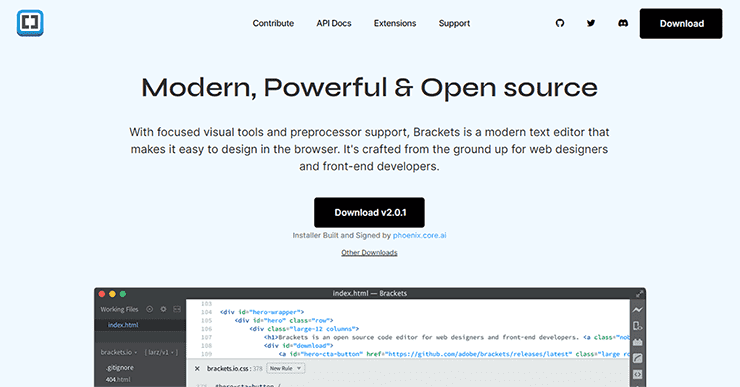
Task: Expand the larz/v1 branch dropdown
Action: click(161, 352)
